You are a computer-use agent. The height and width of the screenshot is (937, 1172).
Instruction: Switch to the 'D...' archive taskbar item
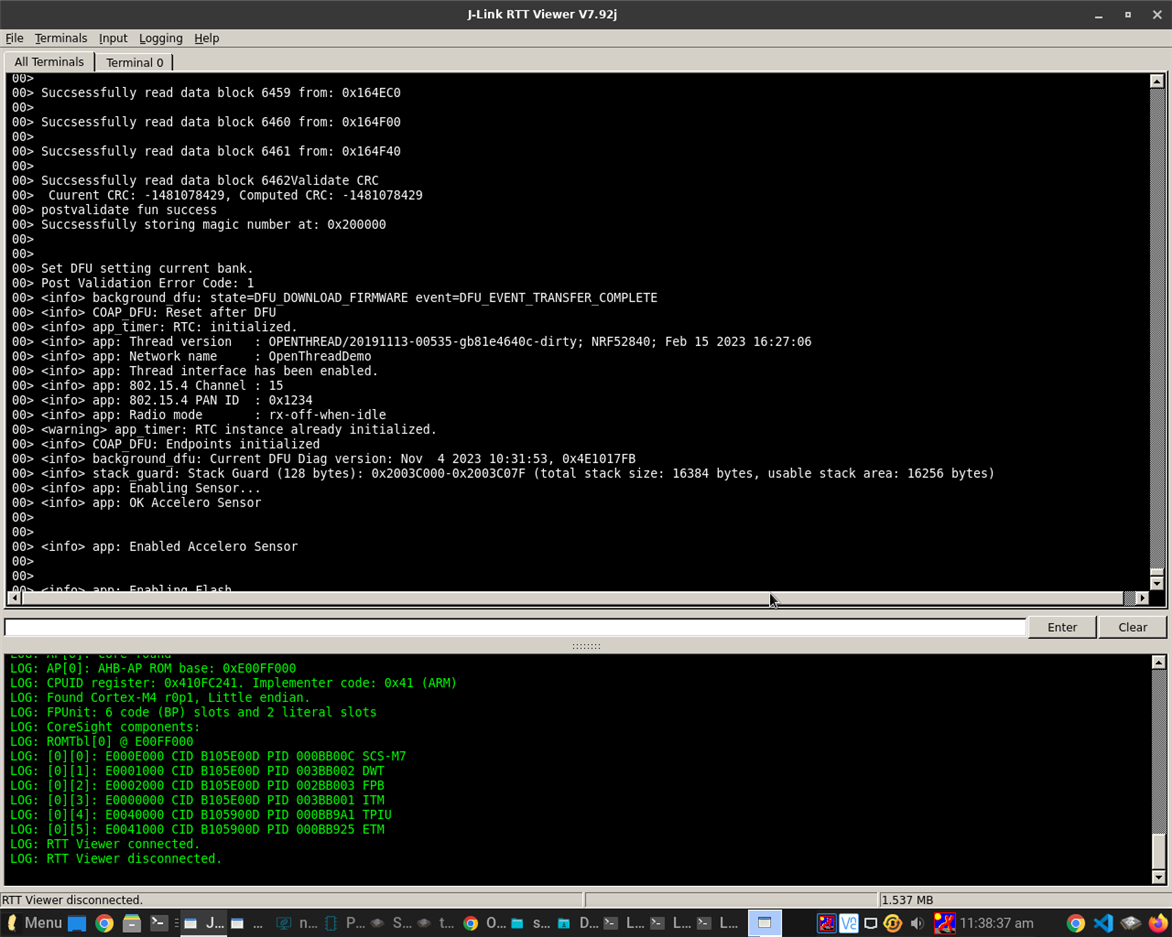pyautogui.click(x=577, y=923)
